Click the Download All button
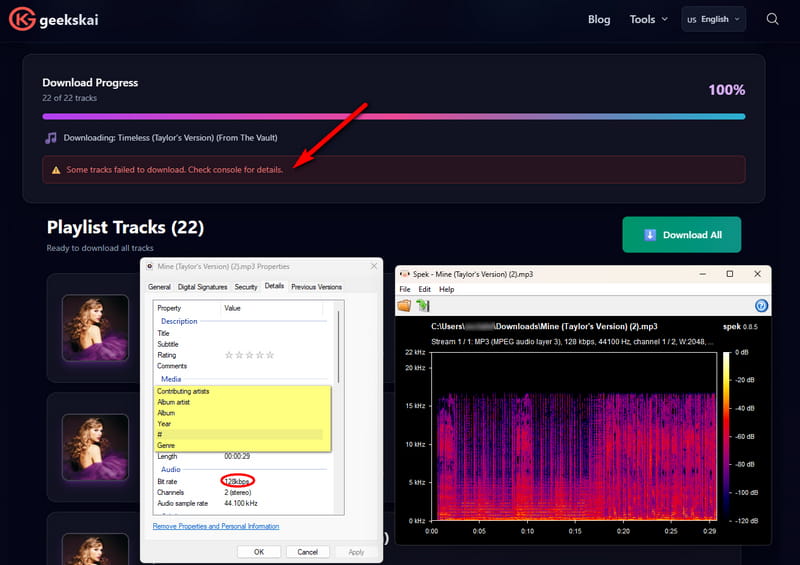The width and height of the screenshot is (800, 565). 682,235
